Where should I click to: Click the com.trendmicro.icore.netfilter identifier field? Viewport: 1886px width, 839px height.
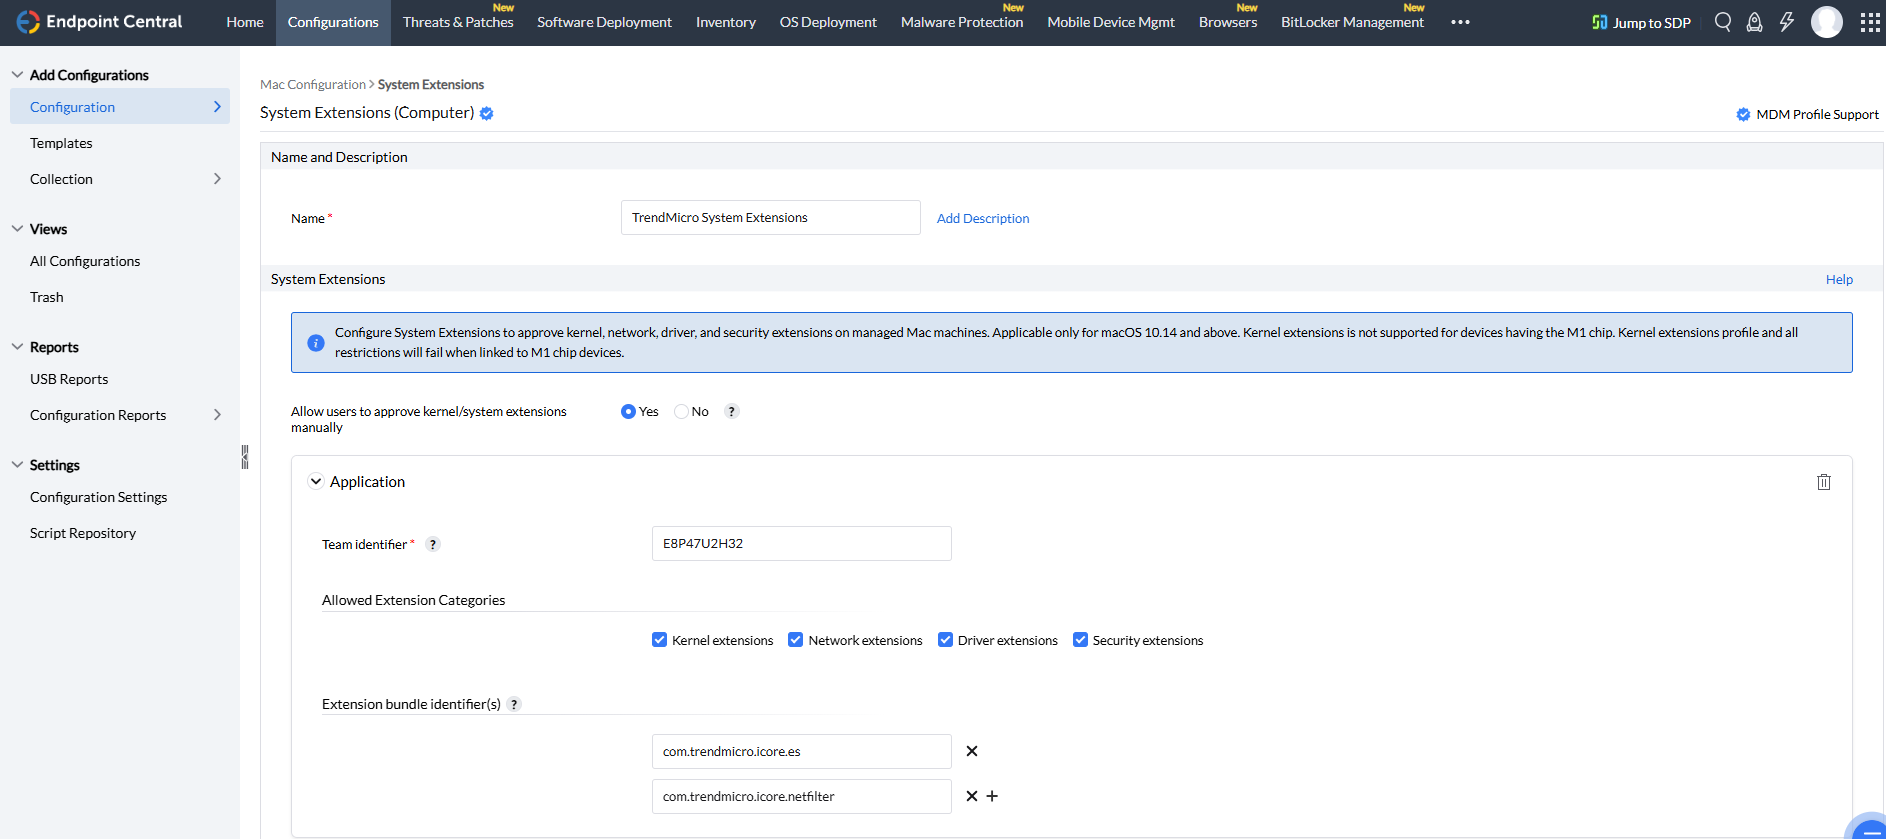[802, 796]
